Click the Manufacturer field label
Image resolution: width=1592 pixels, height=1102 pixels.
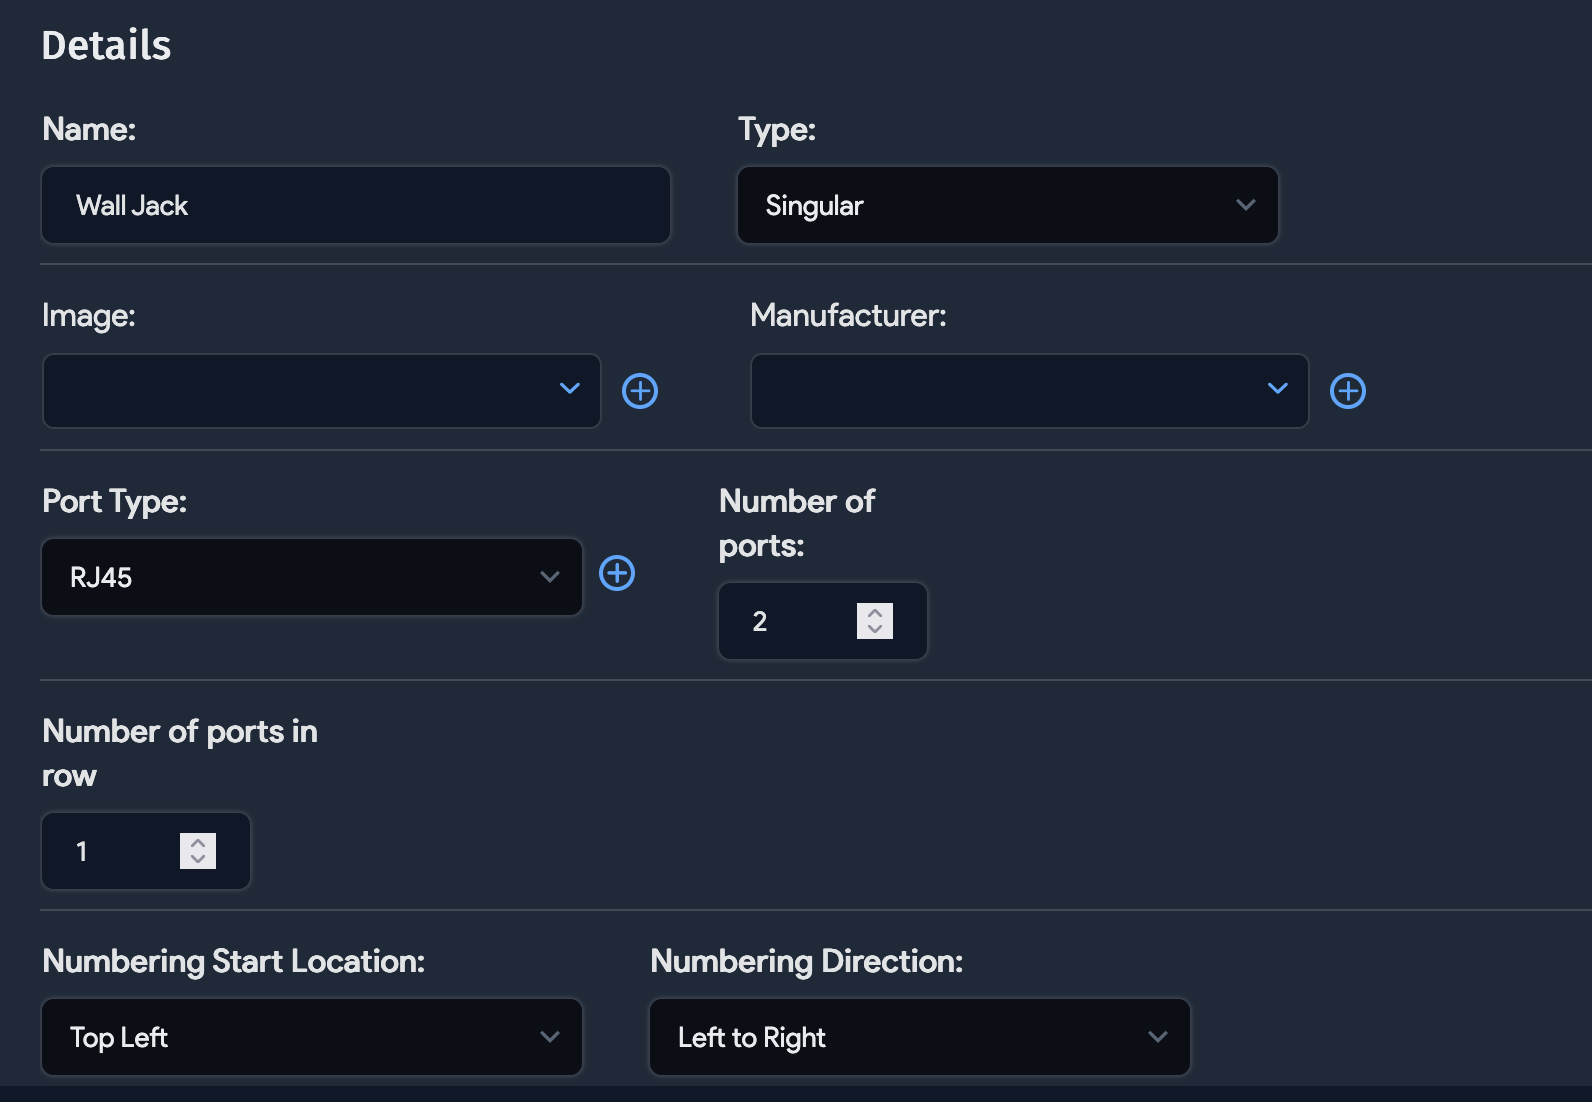click(847, 316)
